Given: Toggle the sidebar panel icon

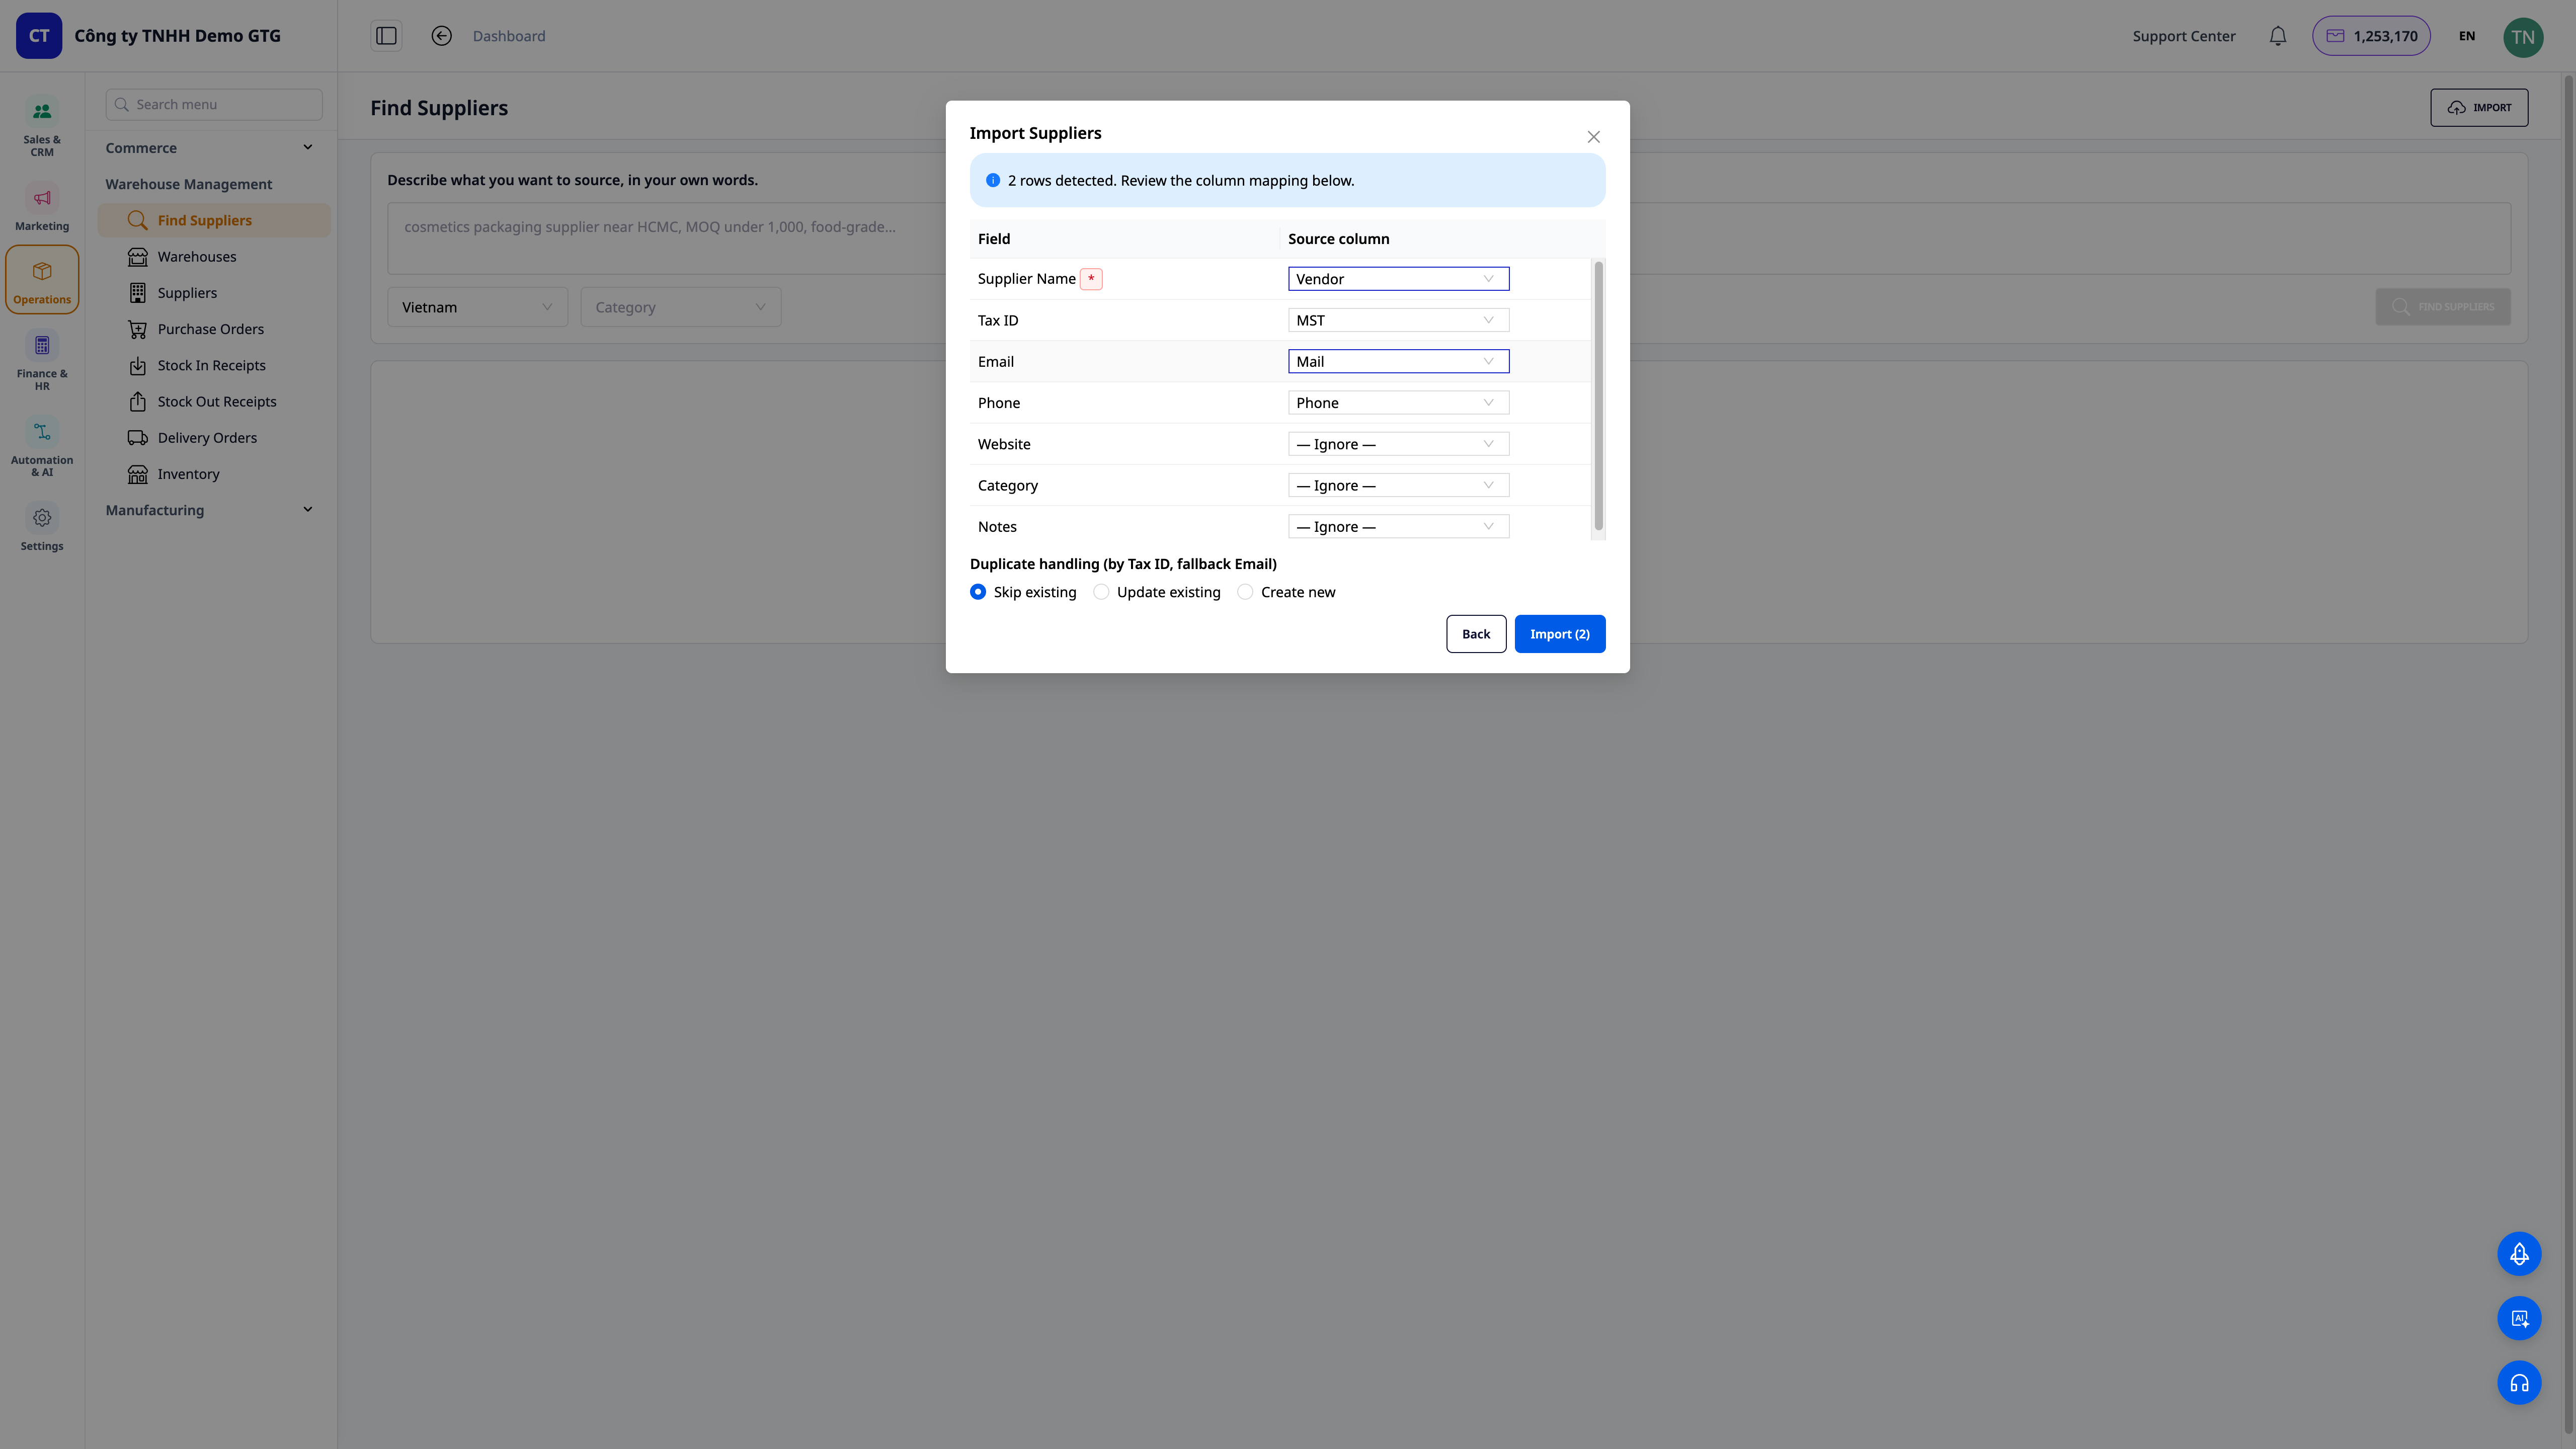Looking at the screenshot, I should click(x=386, y=36).
